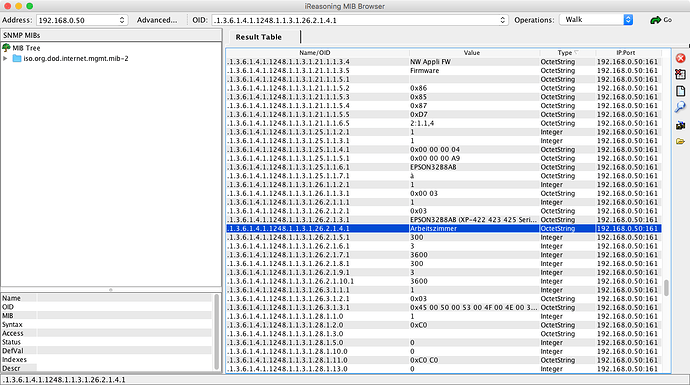Click the properties panel vertical scrollbar
Screen dimensions: 690x385
coord(217,332)
